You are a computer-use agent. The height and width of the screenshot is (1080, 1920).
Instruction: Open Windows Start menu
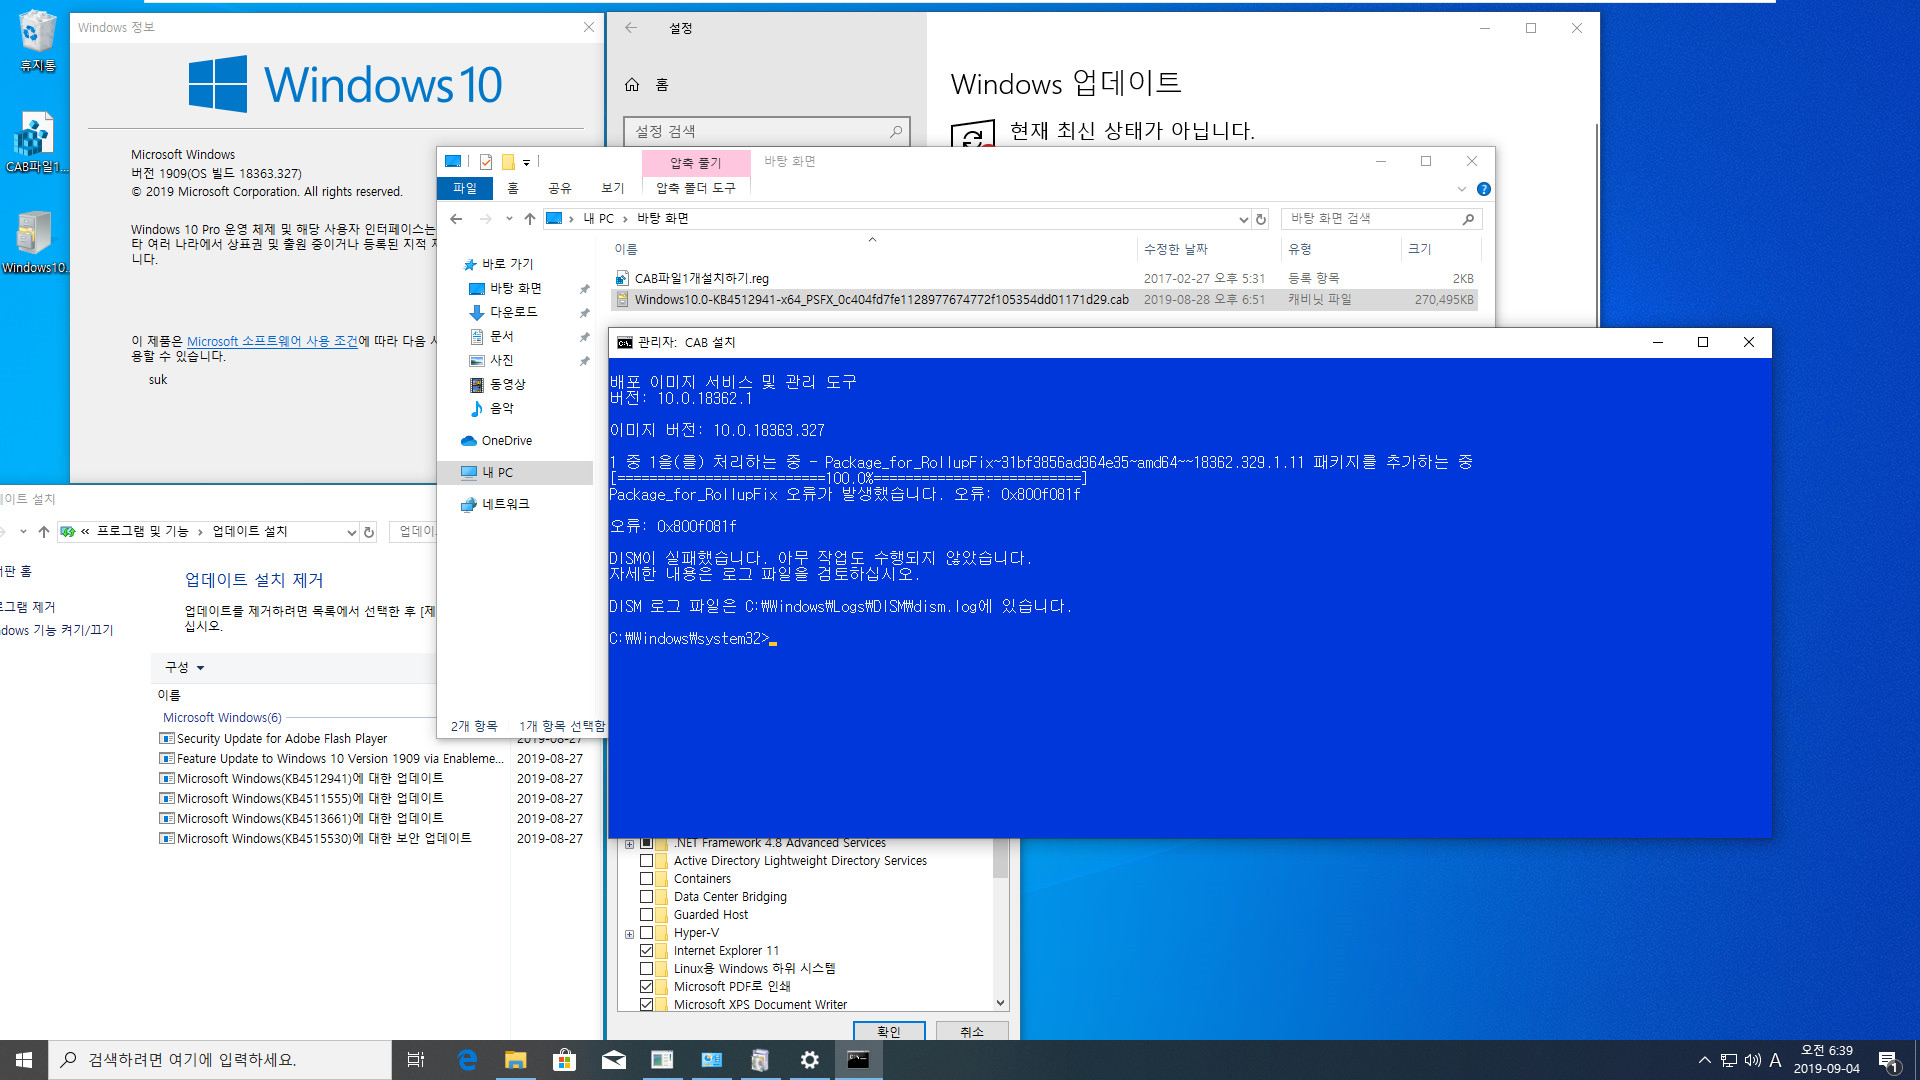pos(24,1060)
